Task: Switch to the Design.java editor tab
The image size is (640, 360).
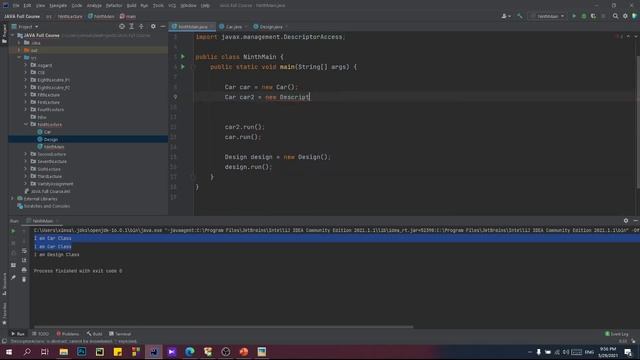Action: pos(271,27)
